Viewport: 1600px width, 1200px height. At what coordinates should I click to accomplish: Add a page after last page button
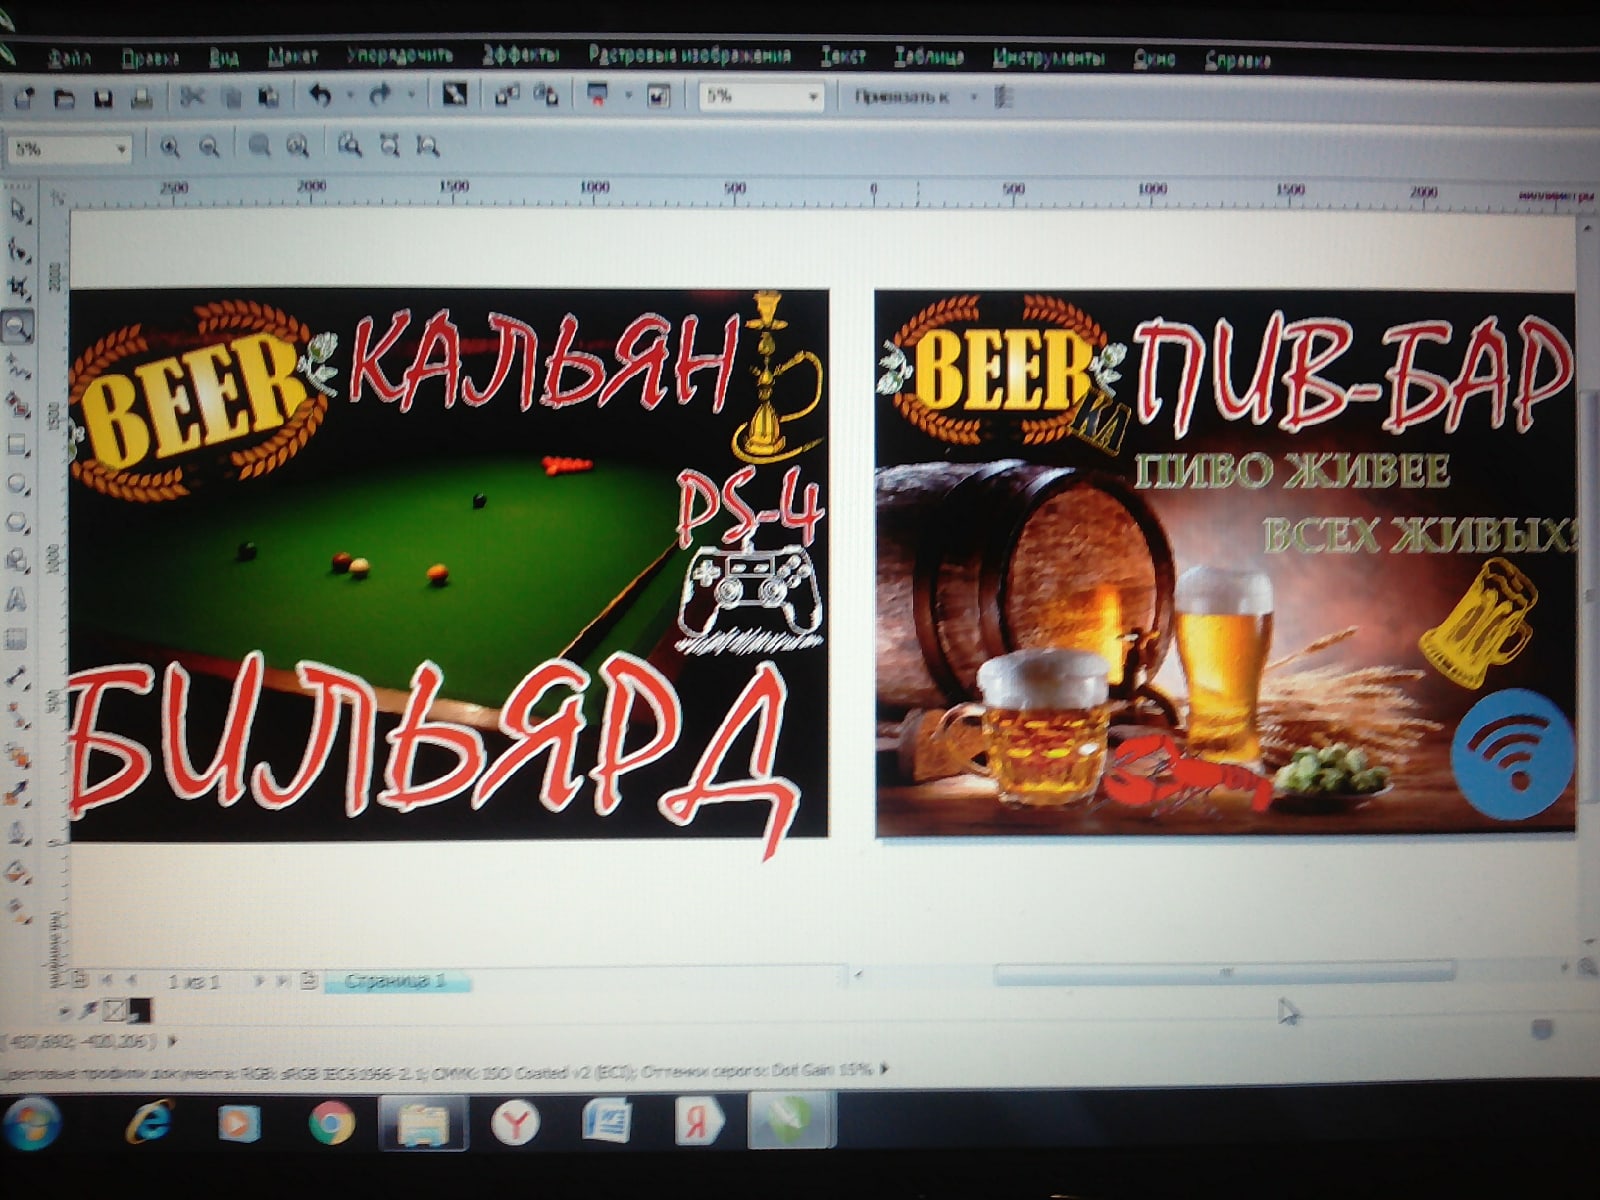pyautogui.click(x=309, y=981)
